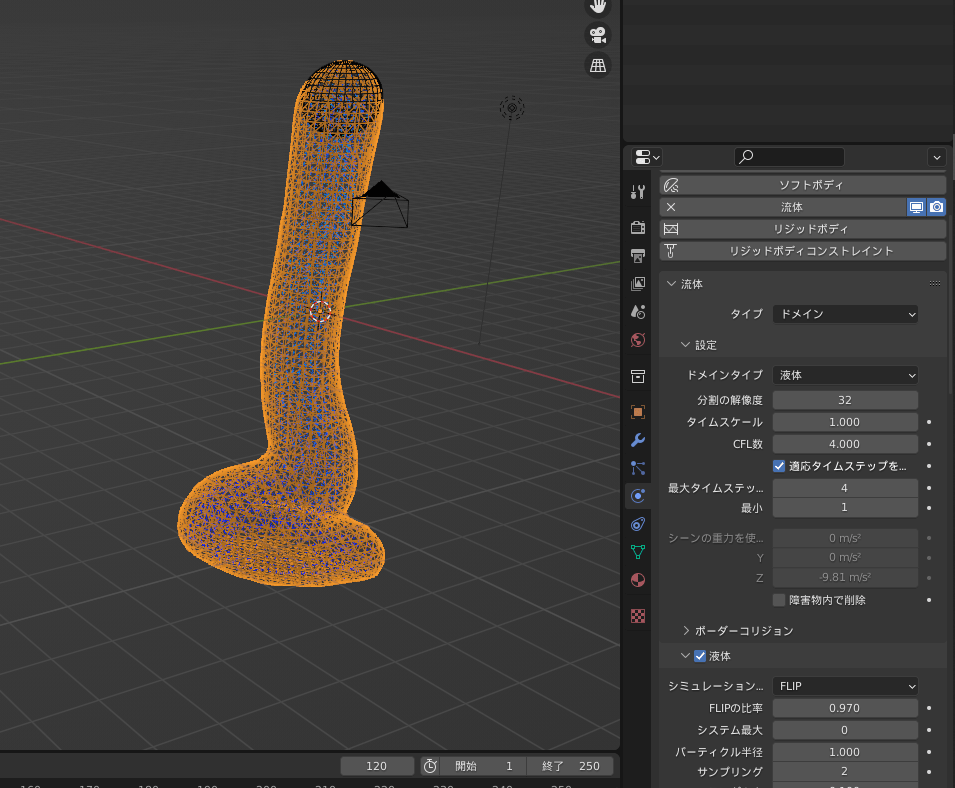Toggle fluid visibility in renders
The height and width of the screenshot is (788, 955).
[x=936, y=207]
